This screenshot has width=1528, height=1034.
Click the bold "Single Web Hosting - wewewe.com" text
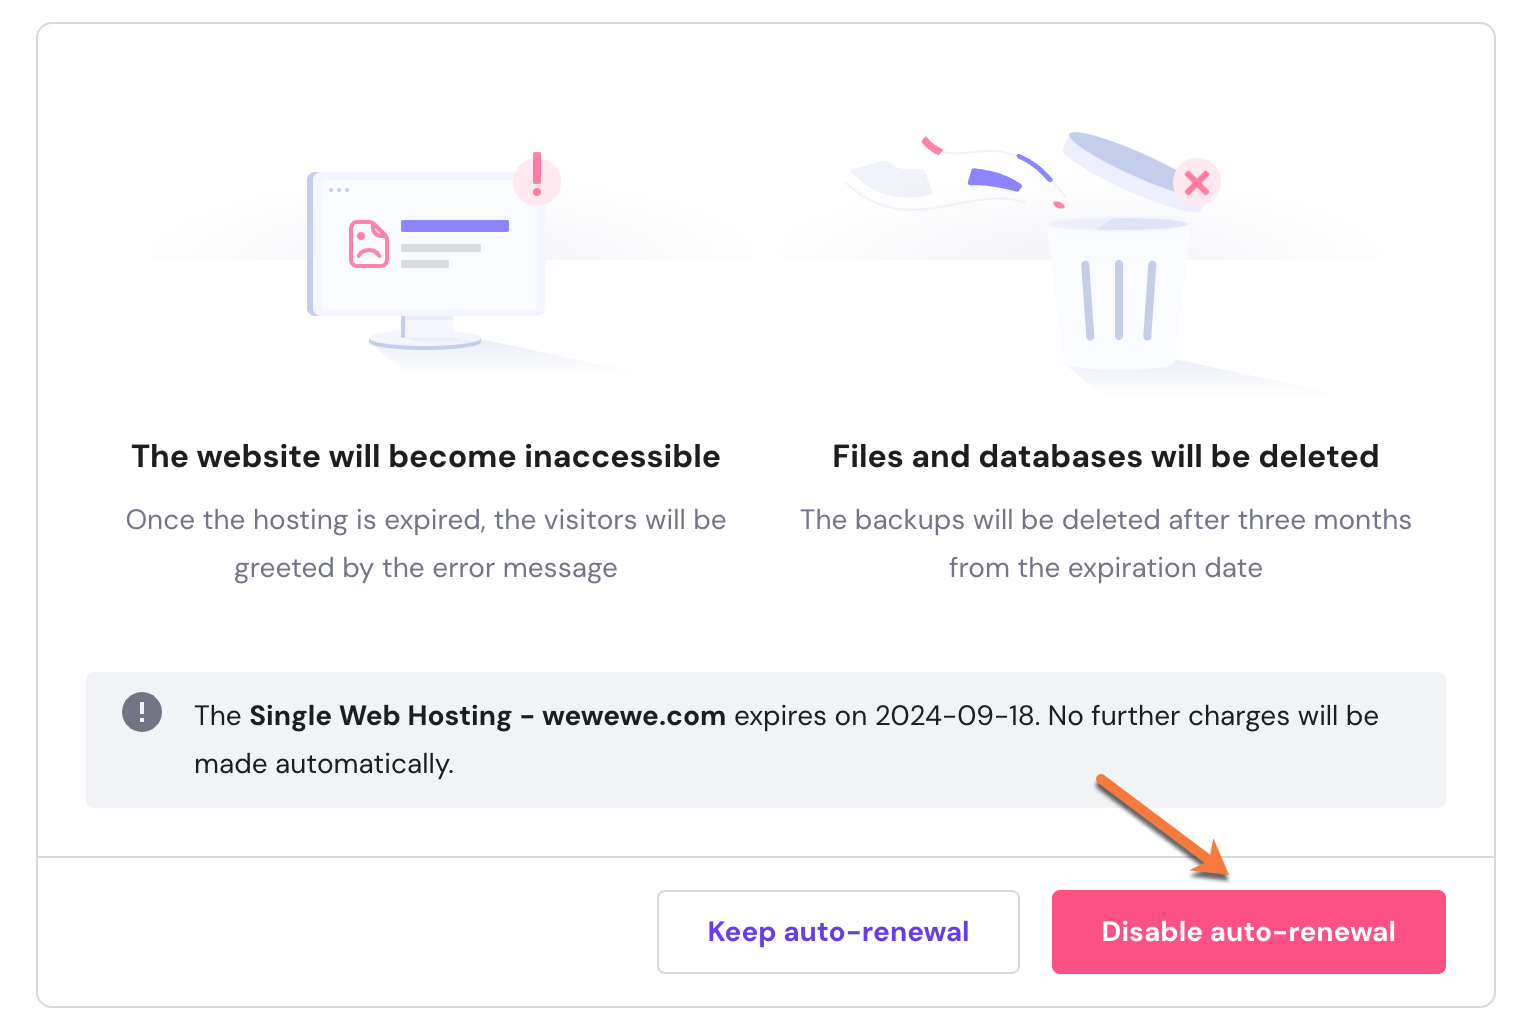(487, 716)
